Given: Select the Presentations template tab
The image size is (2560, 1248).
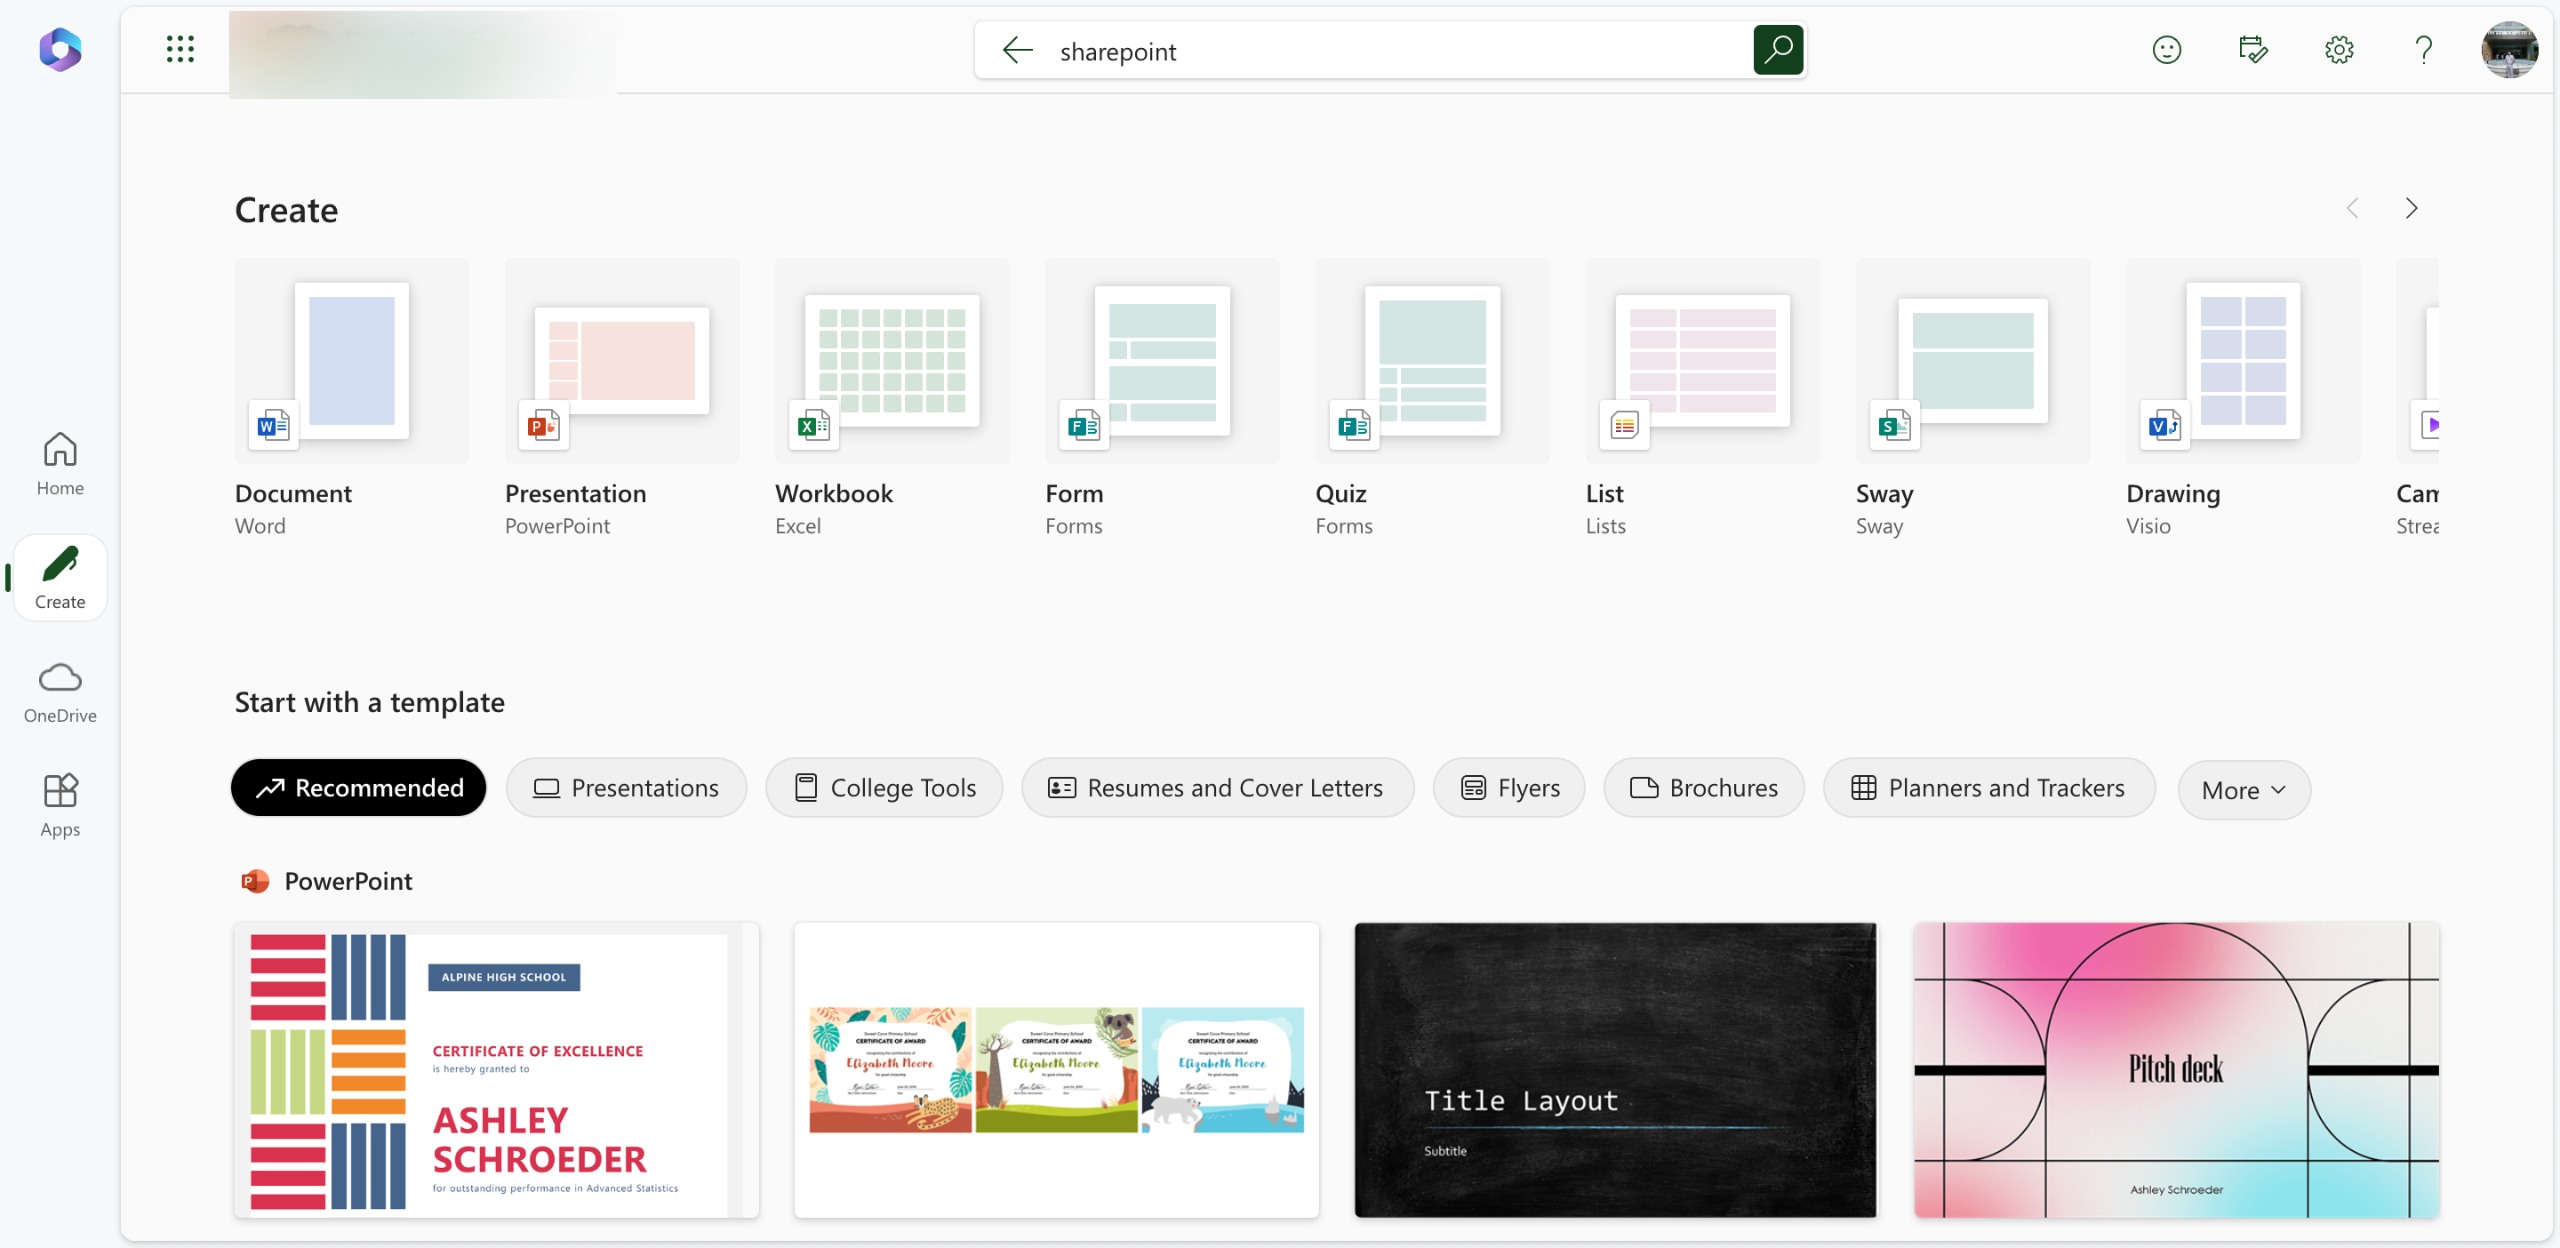Looking at the screenshot, I should pyautogui.click(x=626, y=788).
